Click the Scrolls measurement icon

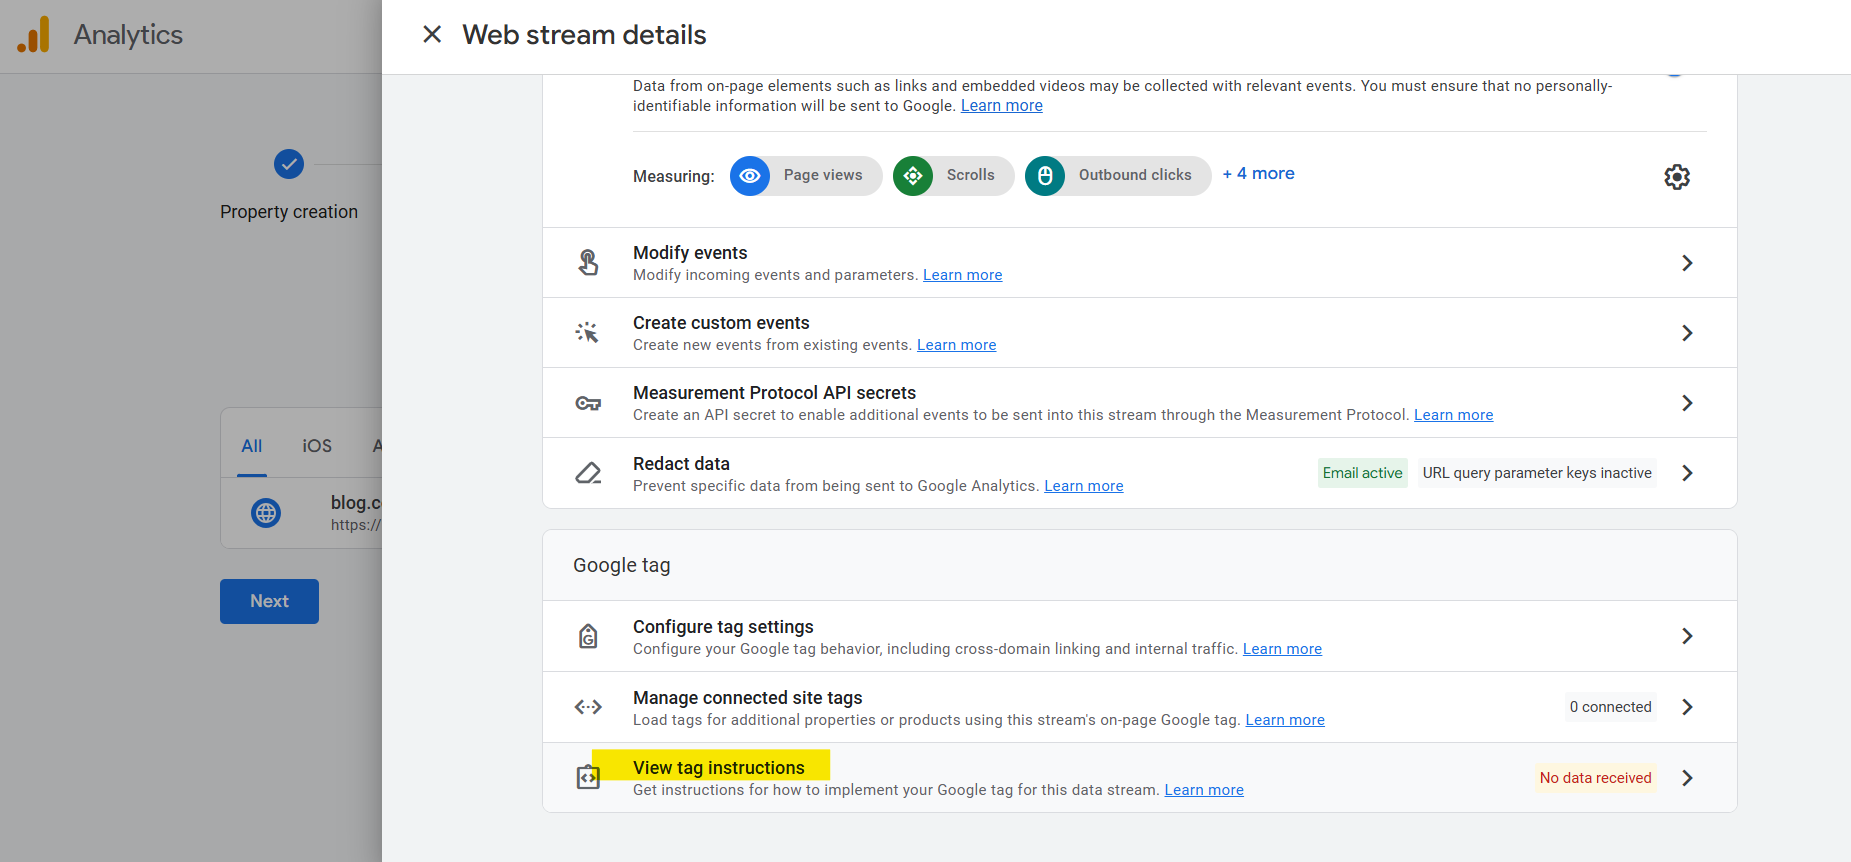912,176
